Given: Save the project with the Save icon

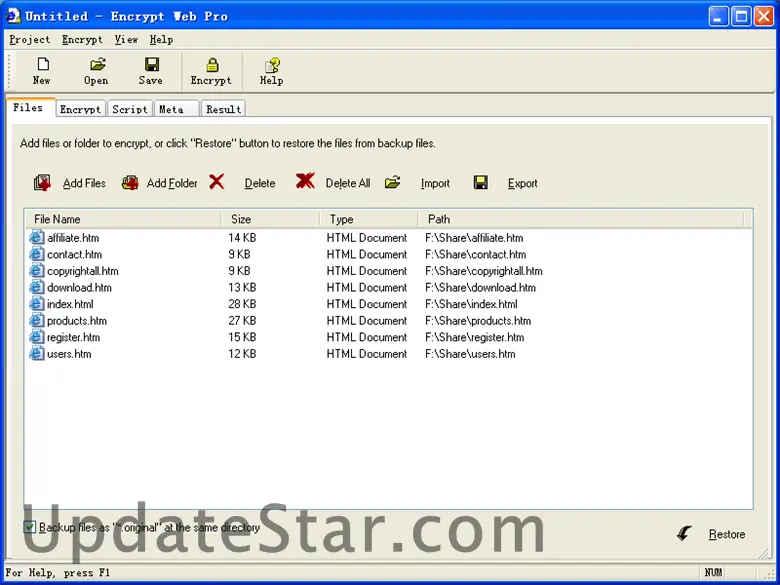Looking at the screenshot, I should click(151, 65).
